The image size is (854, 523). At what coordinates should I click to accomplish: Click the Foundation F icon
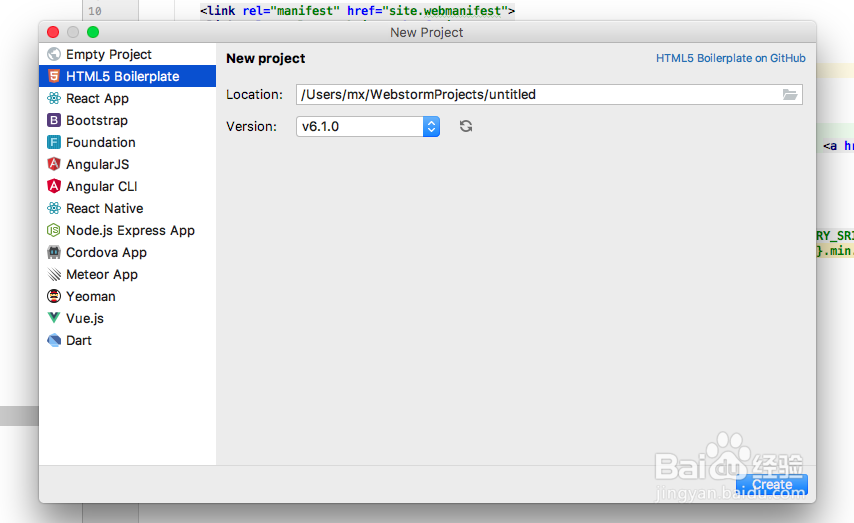(54, 142)
